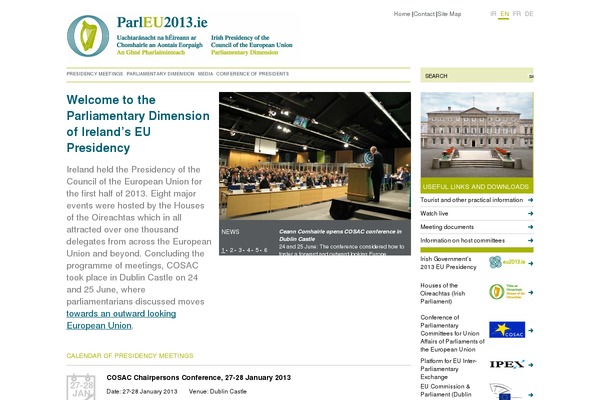Click the arrow beside the Oireachtas logo
The image size is (600, 400).
(530, 292)
